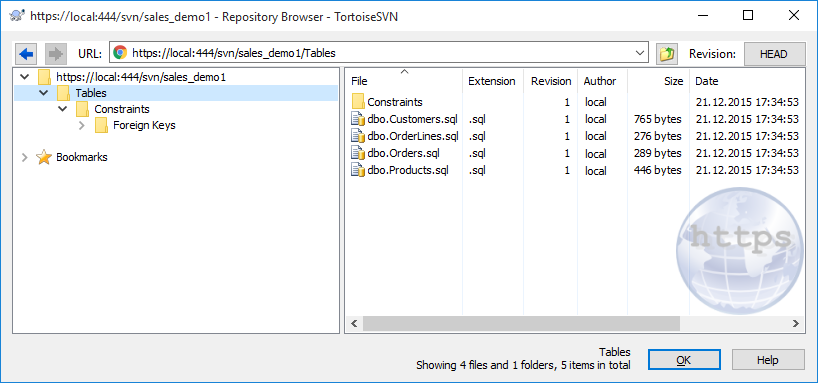818x383 pixels.
Task: Click the Bookmarks star icon
Action: point(44,157)
